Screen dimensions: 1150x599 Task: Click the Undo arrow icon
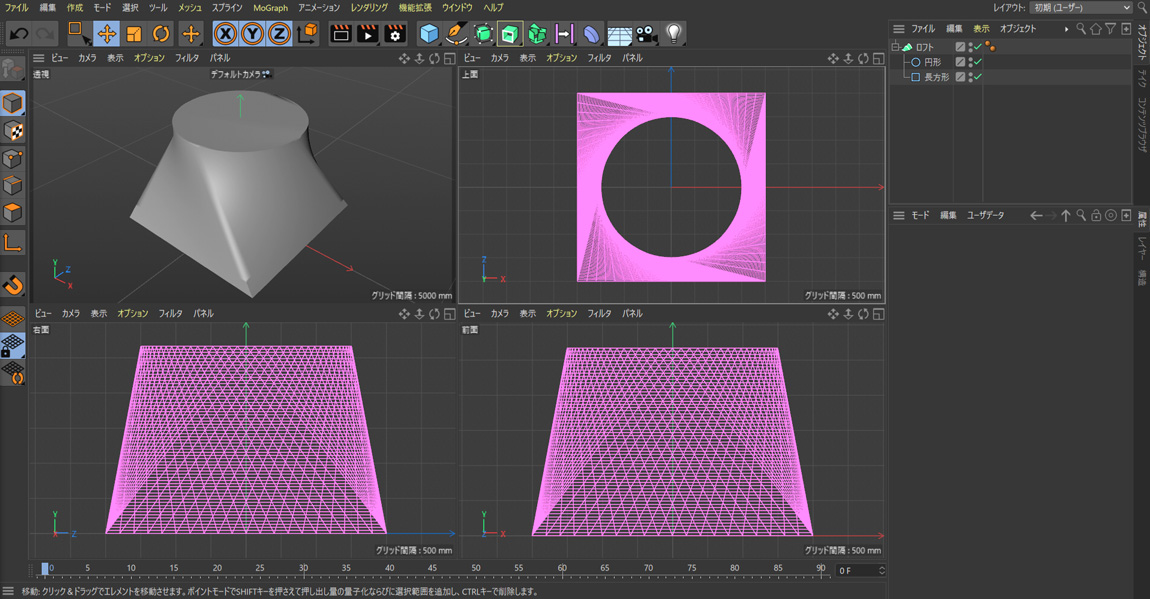coord(19,34)
